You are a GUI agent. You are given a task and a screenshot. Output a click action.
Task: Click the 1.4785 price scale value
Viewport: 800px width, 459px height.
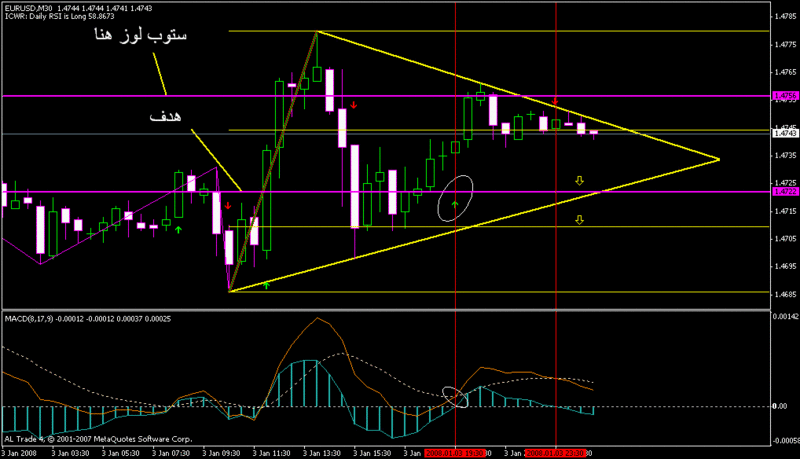point(786,16)
